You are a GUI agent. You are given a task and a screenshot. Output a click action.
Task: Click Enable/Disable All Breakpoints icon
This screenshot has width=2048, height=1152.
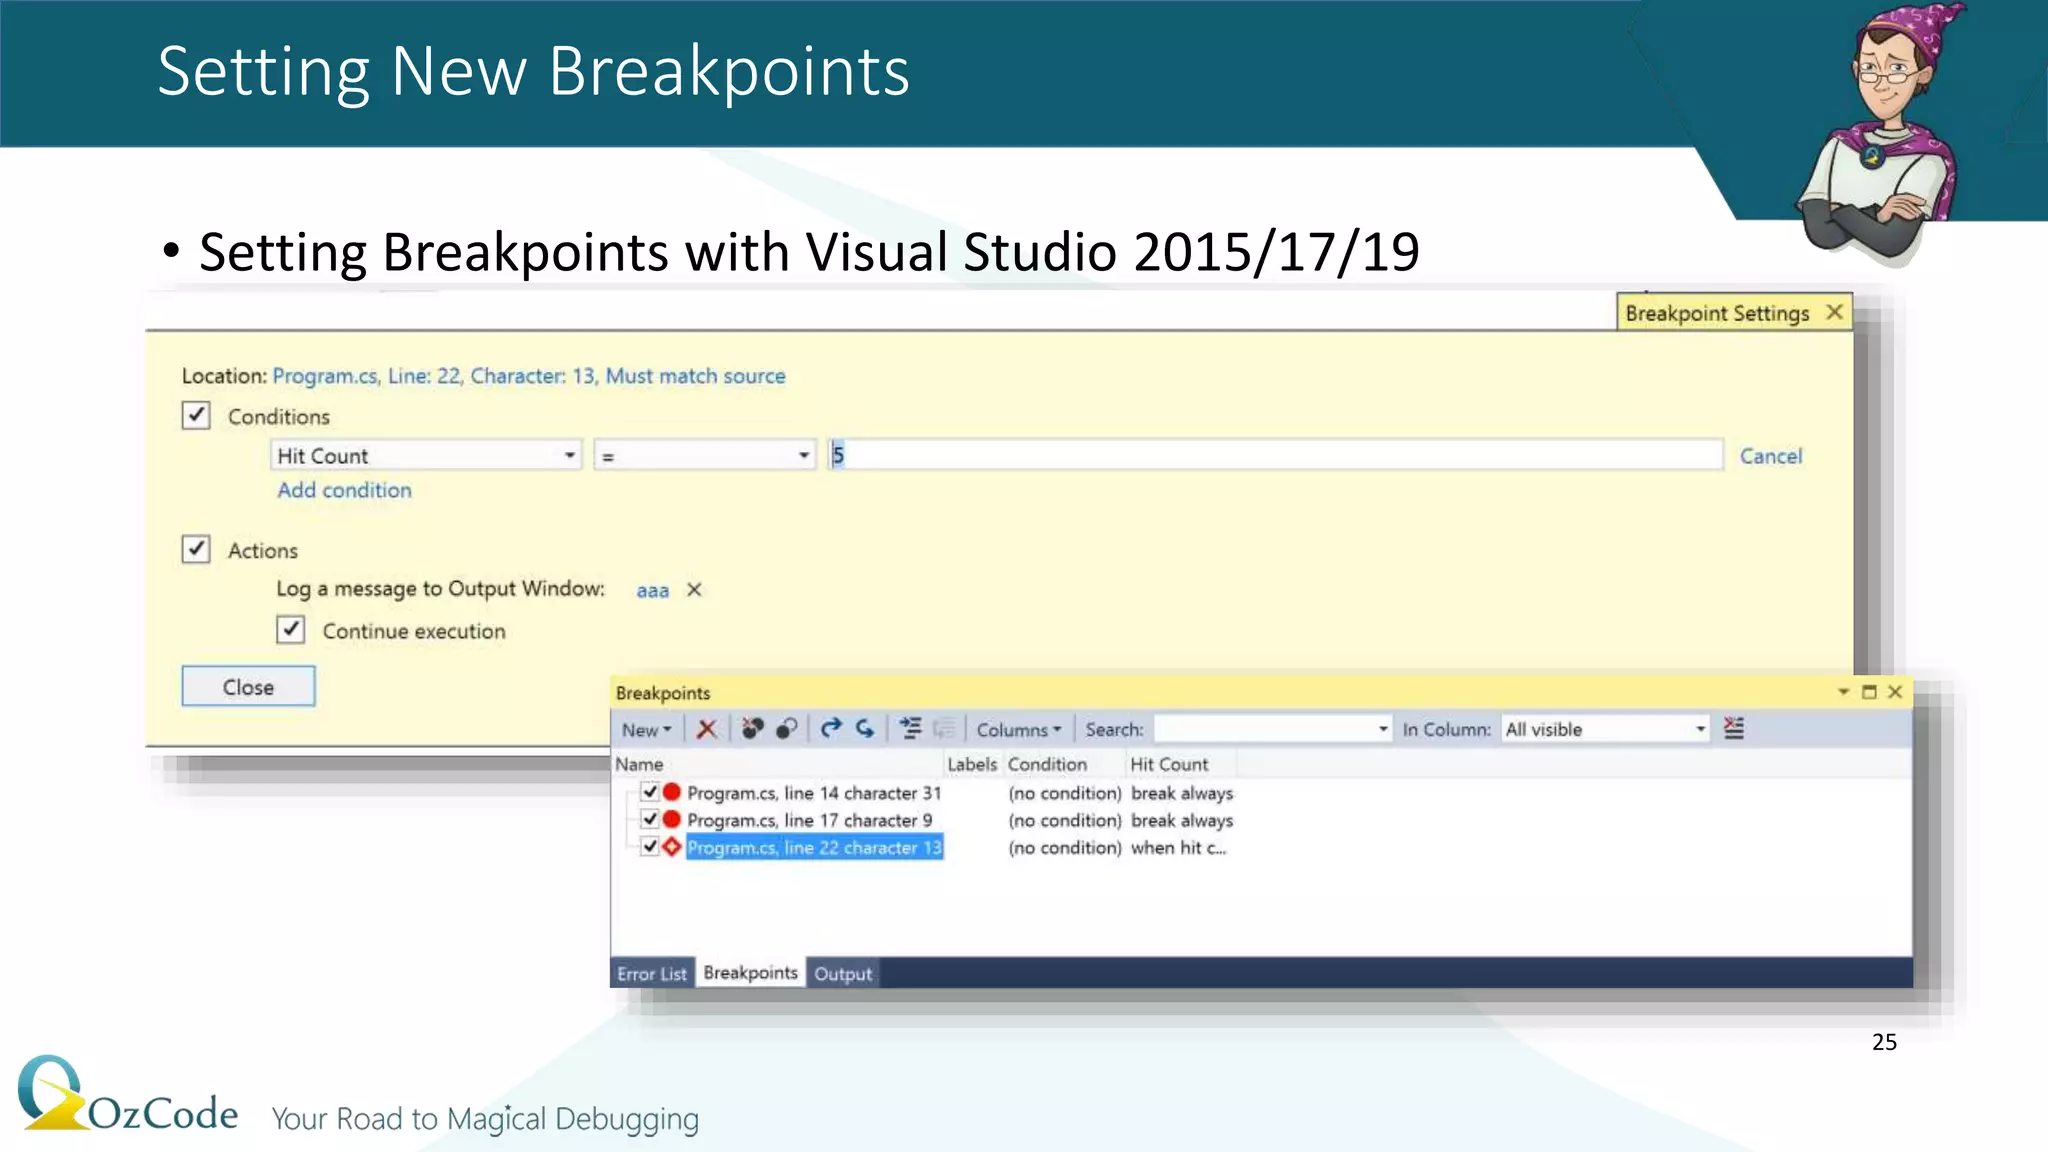[x=787, y=729]
